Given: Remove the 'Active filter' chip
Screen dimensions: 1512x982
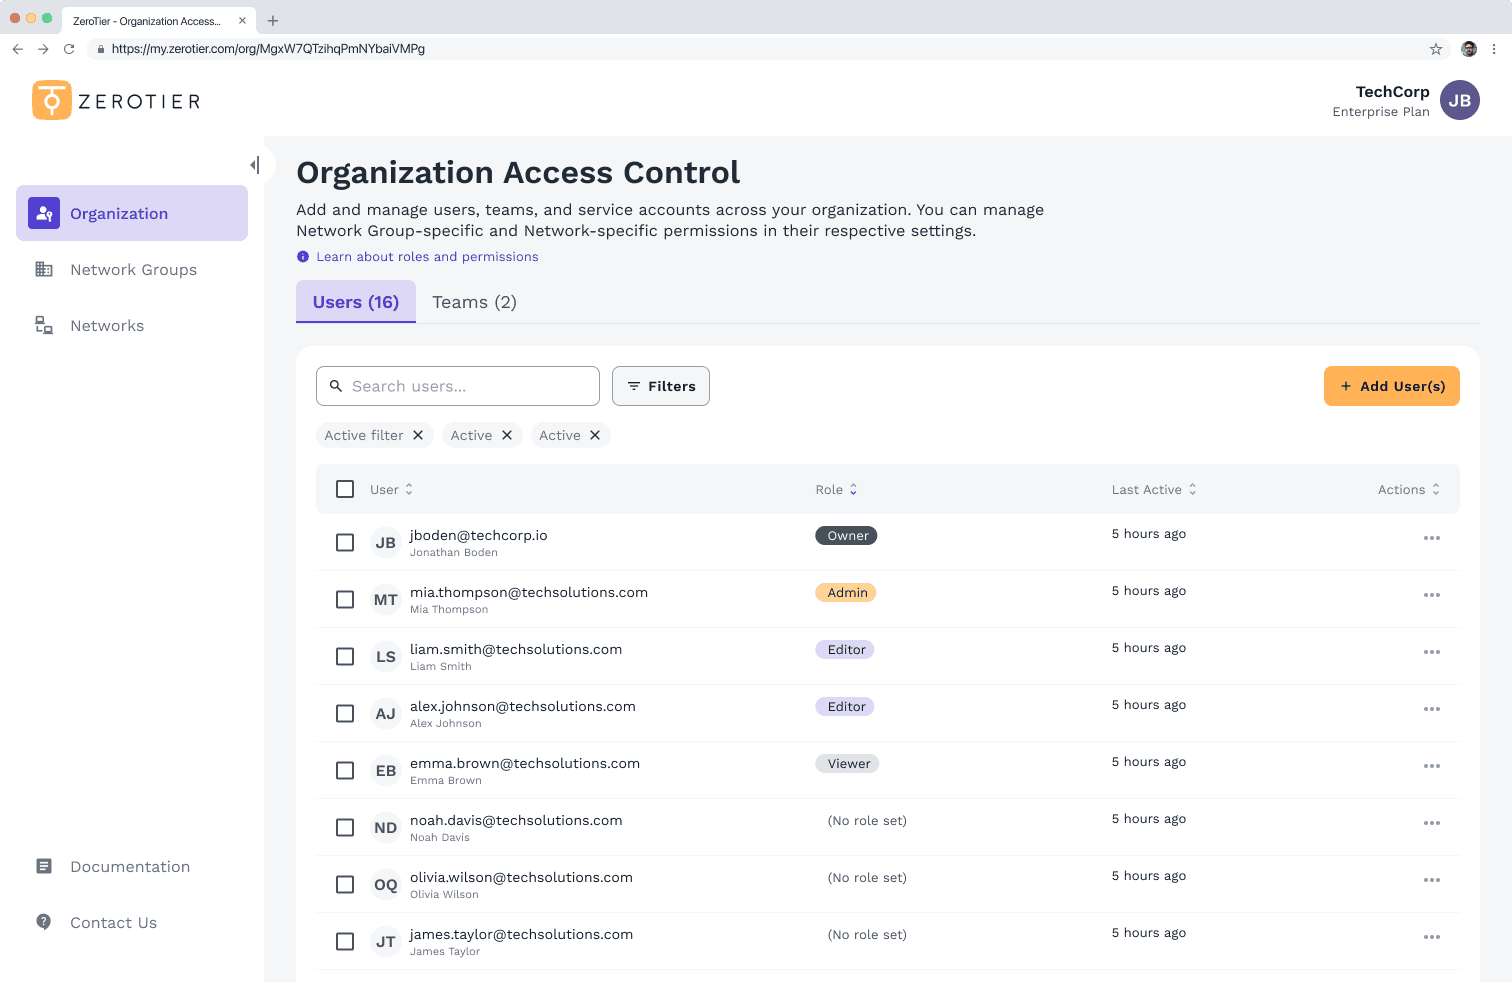Looking at the screenshot, I should (x=418, y=435).
